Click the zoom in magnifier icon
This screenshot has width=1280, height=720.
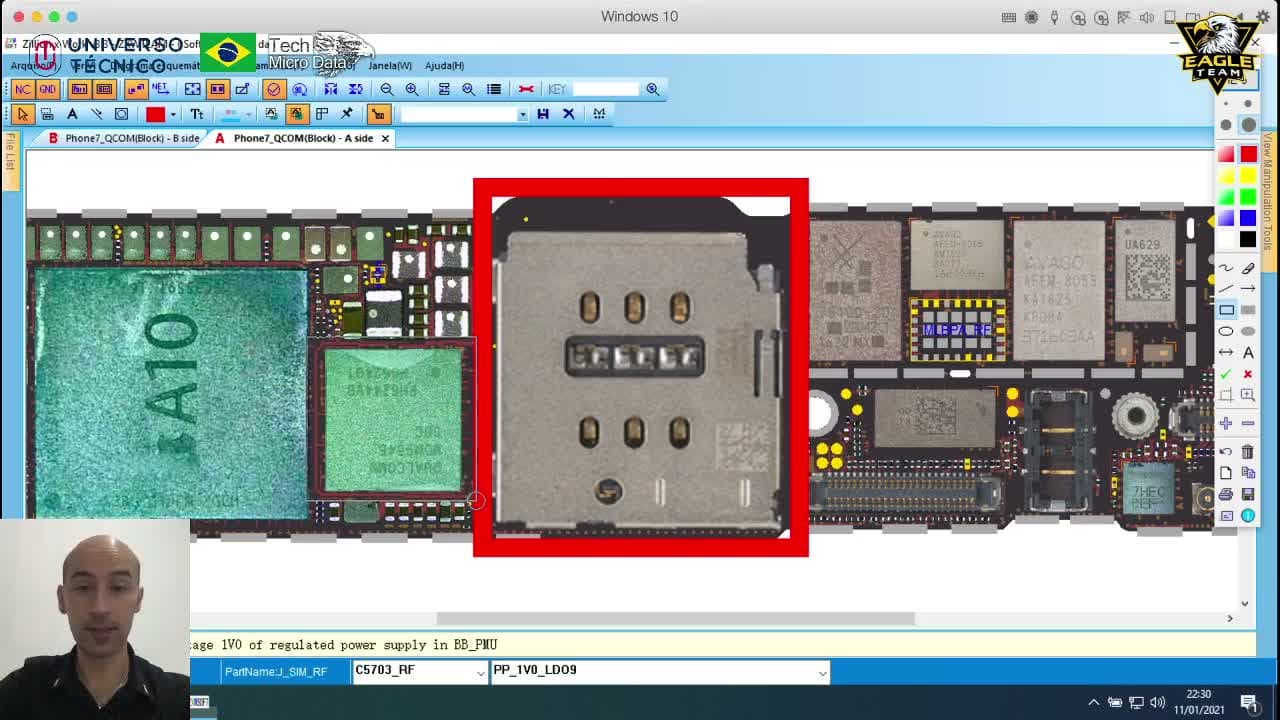[412, 89]
